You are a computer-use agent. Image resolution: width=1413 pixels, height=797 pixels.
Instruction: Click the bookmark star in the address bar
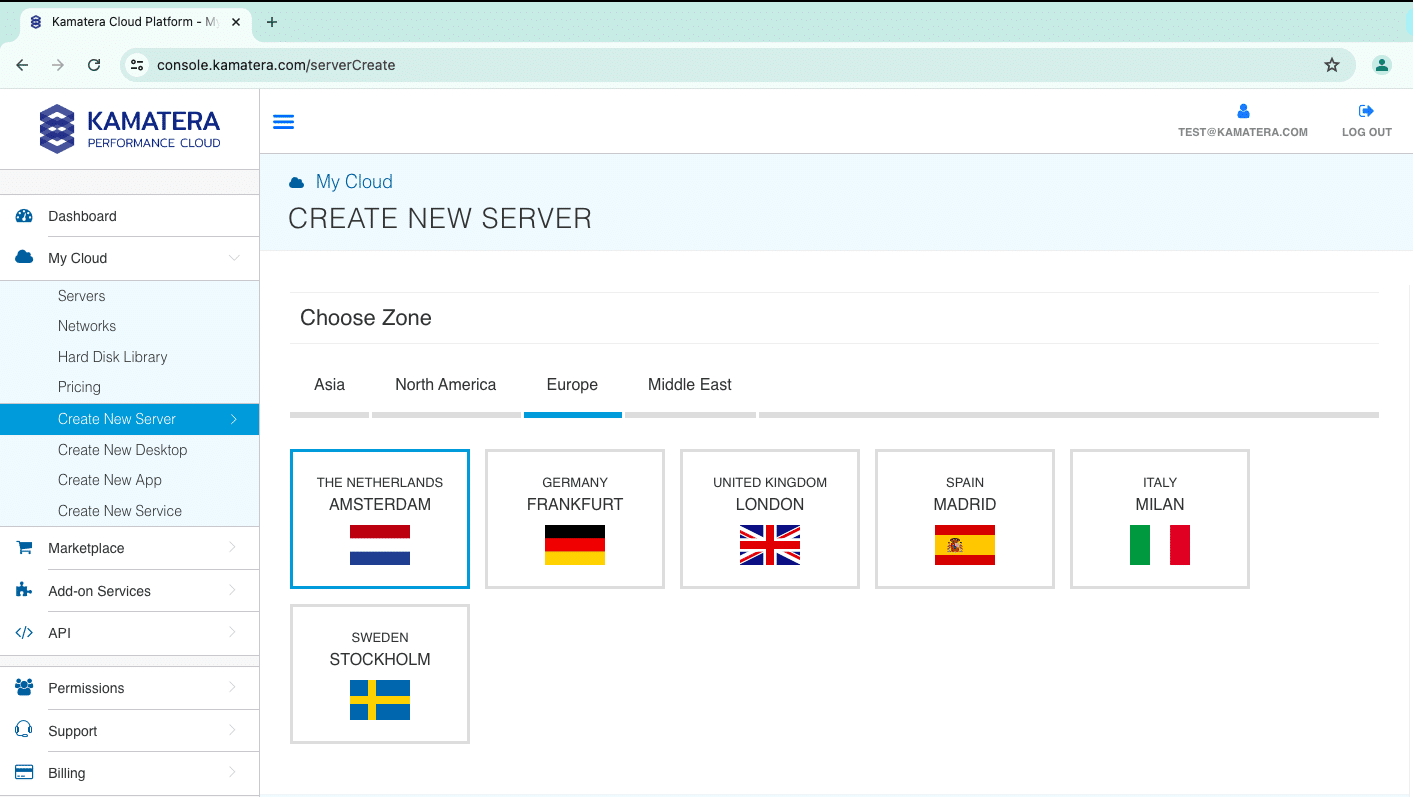click(1332, 64)
